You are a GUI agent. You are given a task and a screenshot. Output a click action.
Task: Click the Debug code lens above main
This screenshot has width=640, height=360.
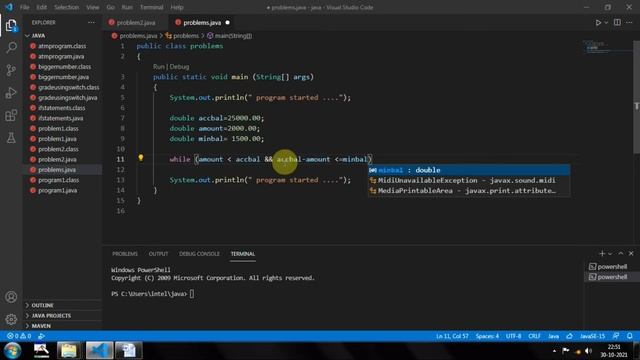pos(179,67)
